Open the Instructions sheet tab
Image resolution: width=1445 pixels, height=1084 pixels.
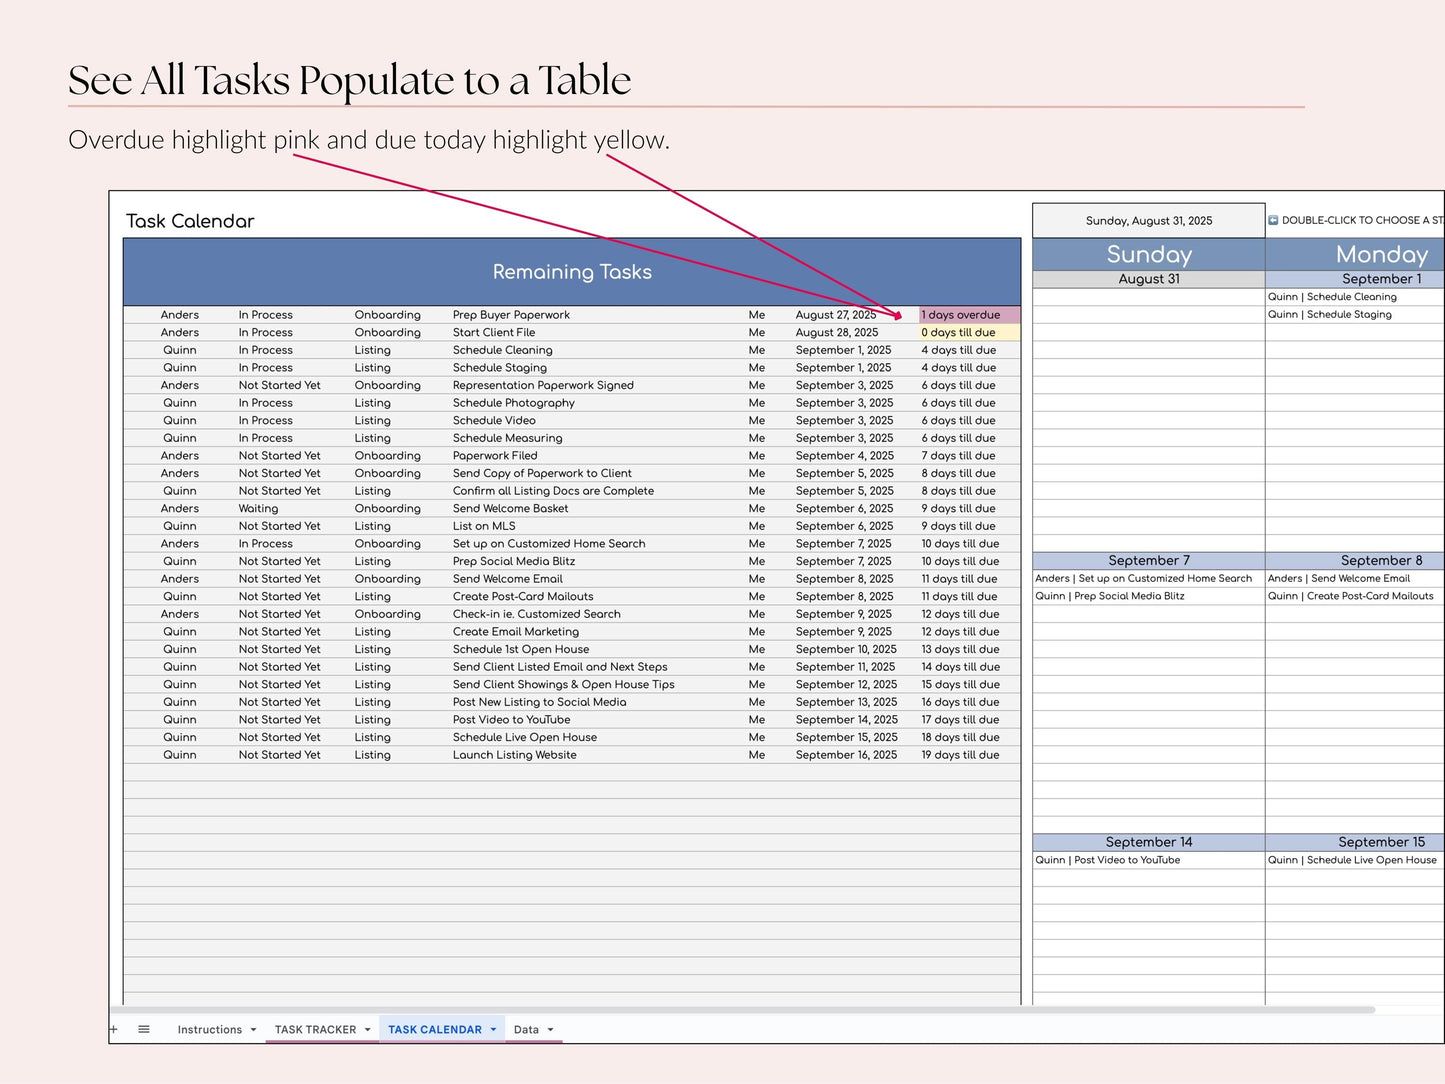[x=210, y=1029]
